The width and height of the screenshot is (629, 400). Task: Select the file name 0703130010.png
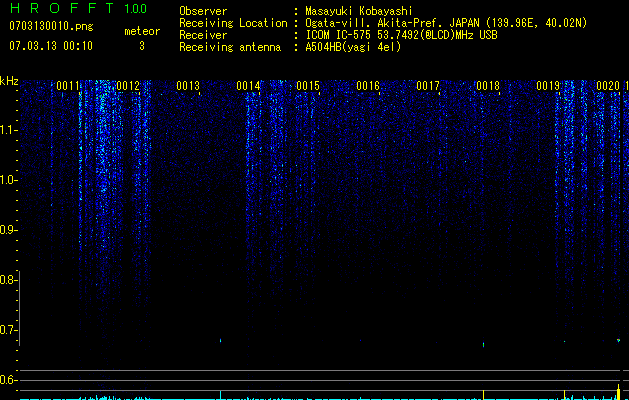tap(51, 26)
